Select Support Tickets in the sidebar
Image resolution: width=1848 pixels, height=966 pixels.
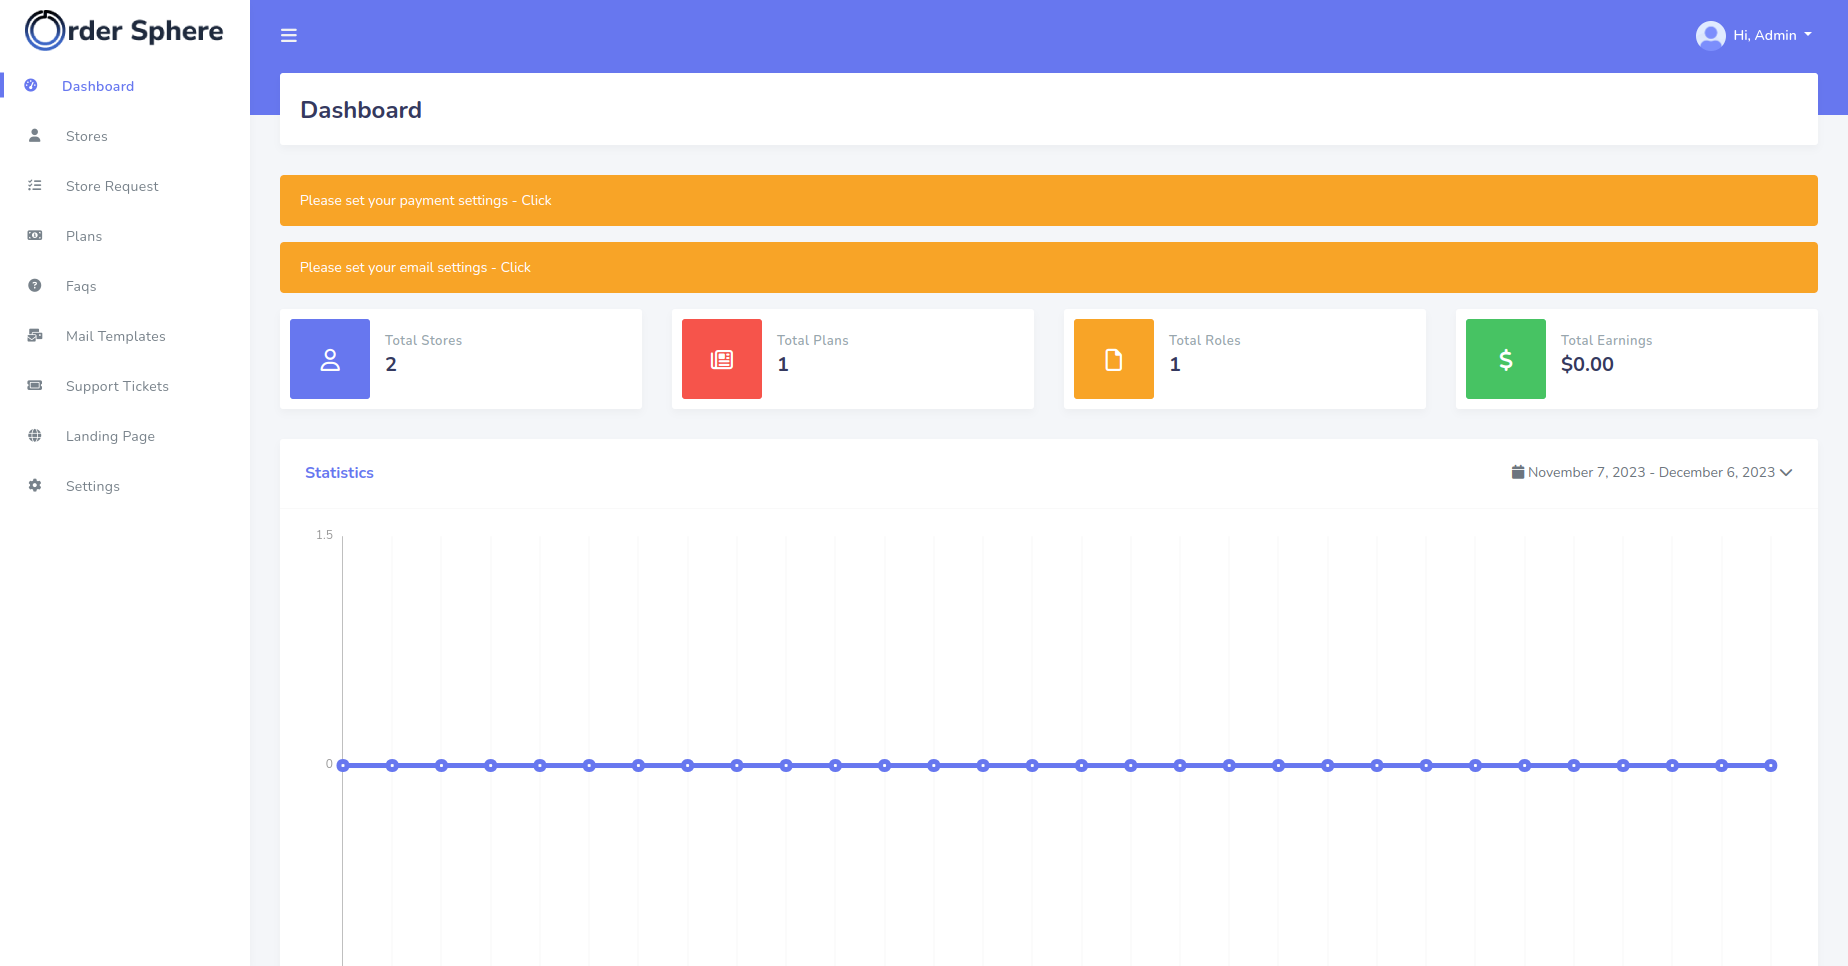(x=117, y=386)
